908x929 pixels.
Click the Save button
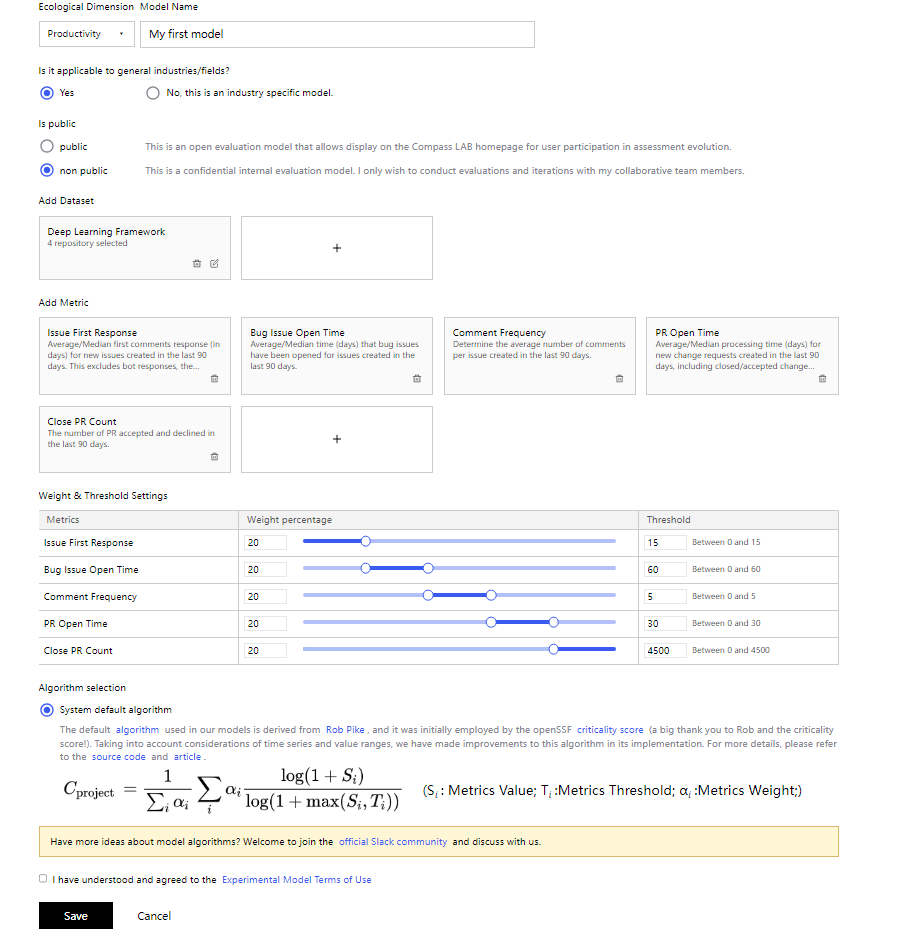(76, 916)
